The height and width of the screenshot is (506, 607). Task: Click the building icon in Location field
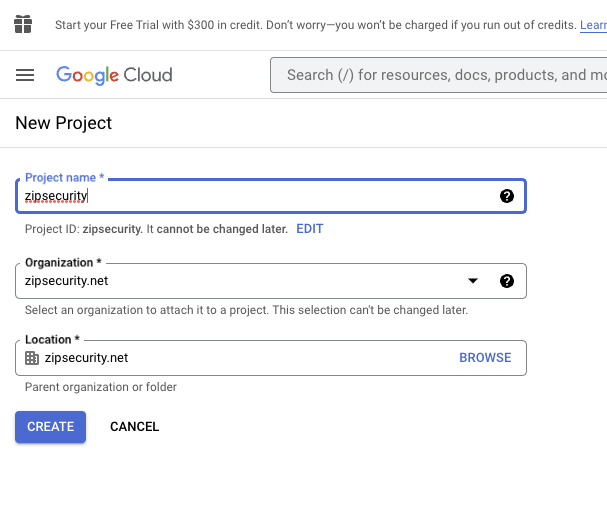tap(32, 358)
